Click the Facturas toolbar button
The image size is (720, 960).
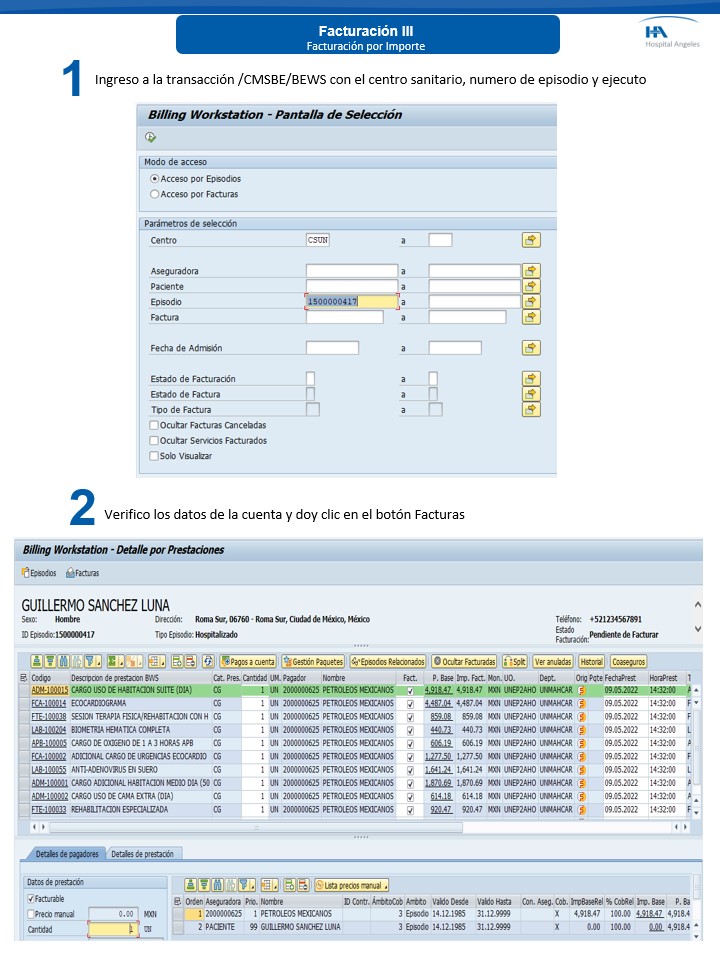[83, 573]
